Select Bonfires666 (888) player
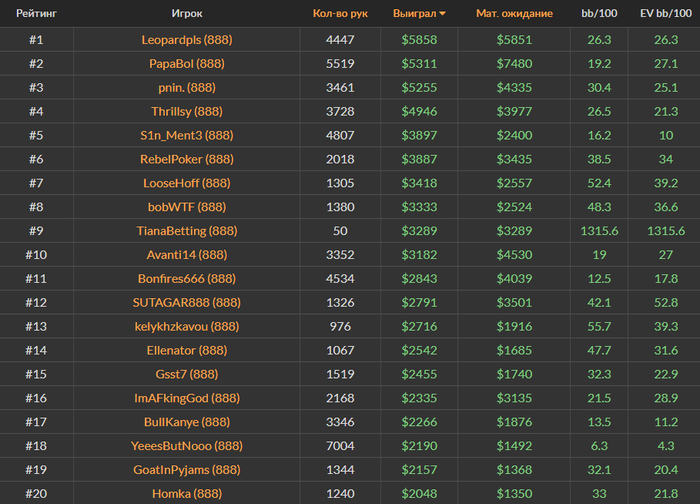 187,278
